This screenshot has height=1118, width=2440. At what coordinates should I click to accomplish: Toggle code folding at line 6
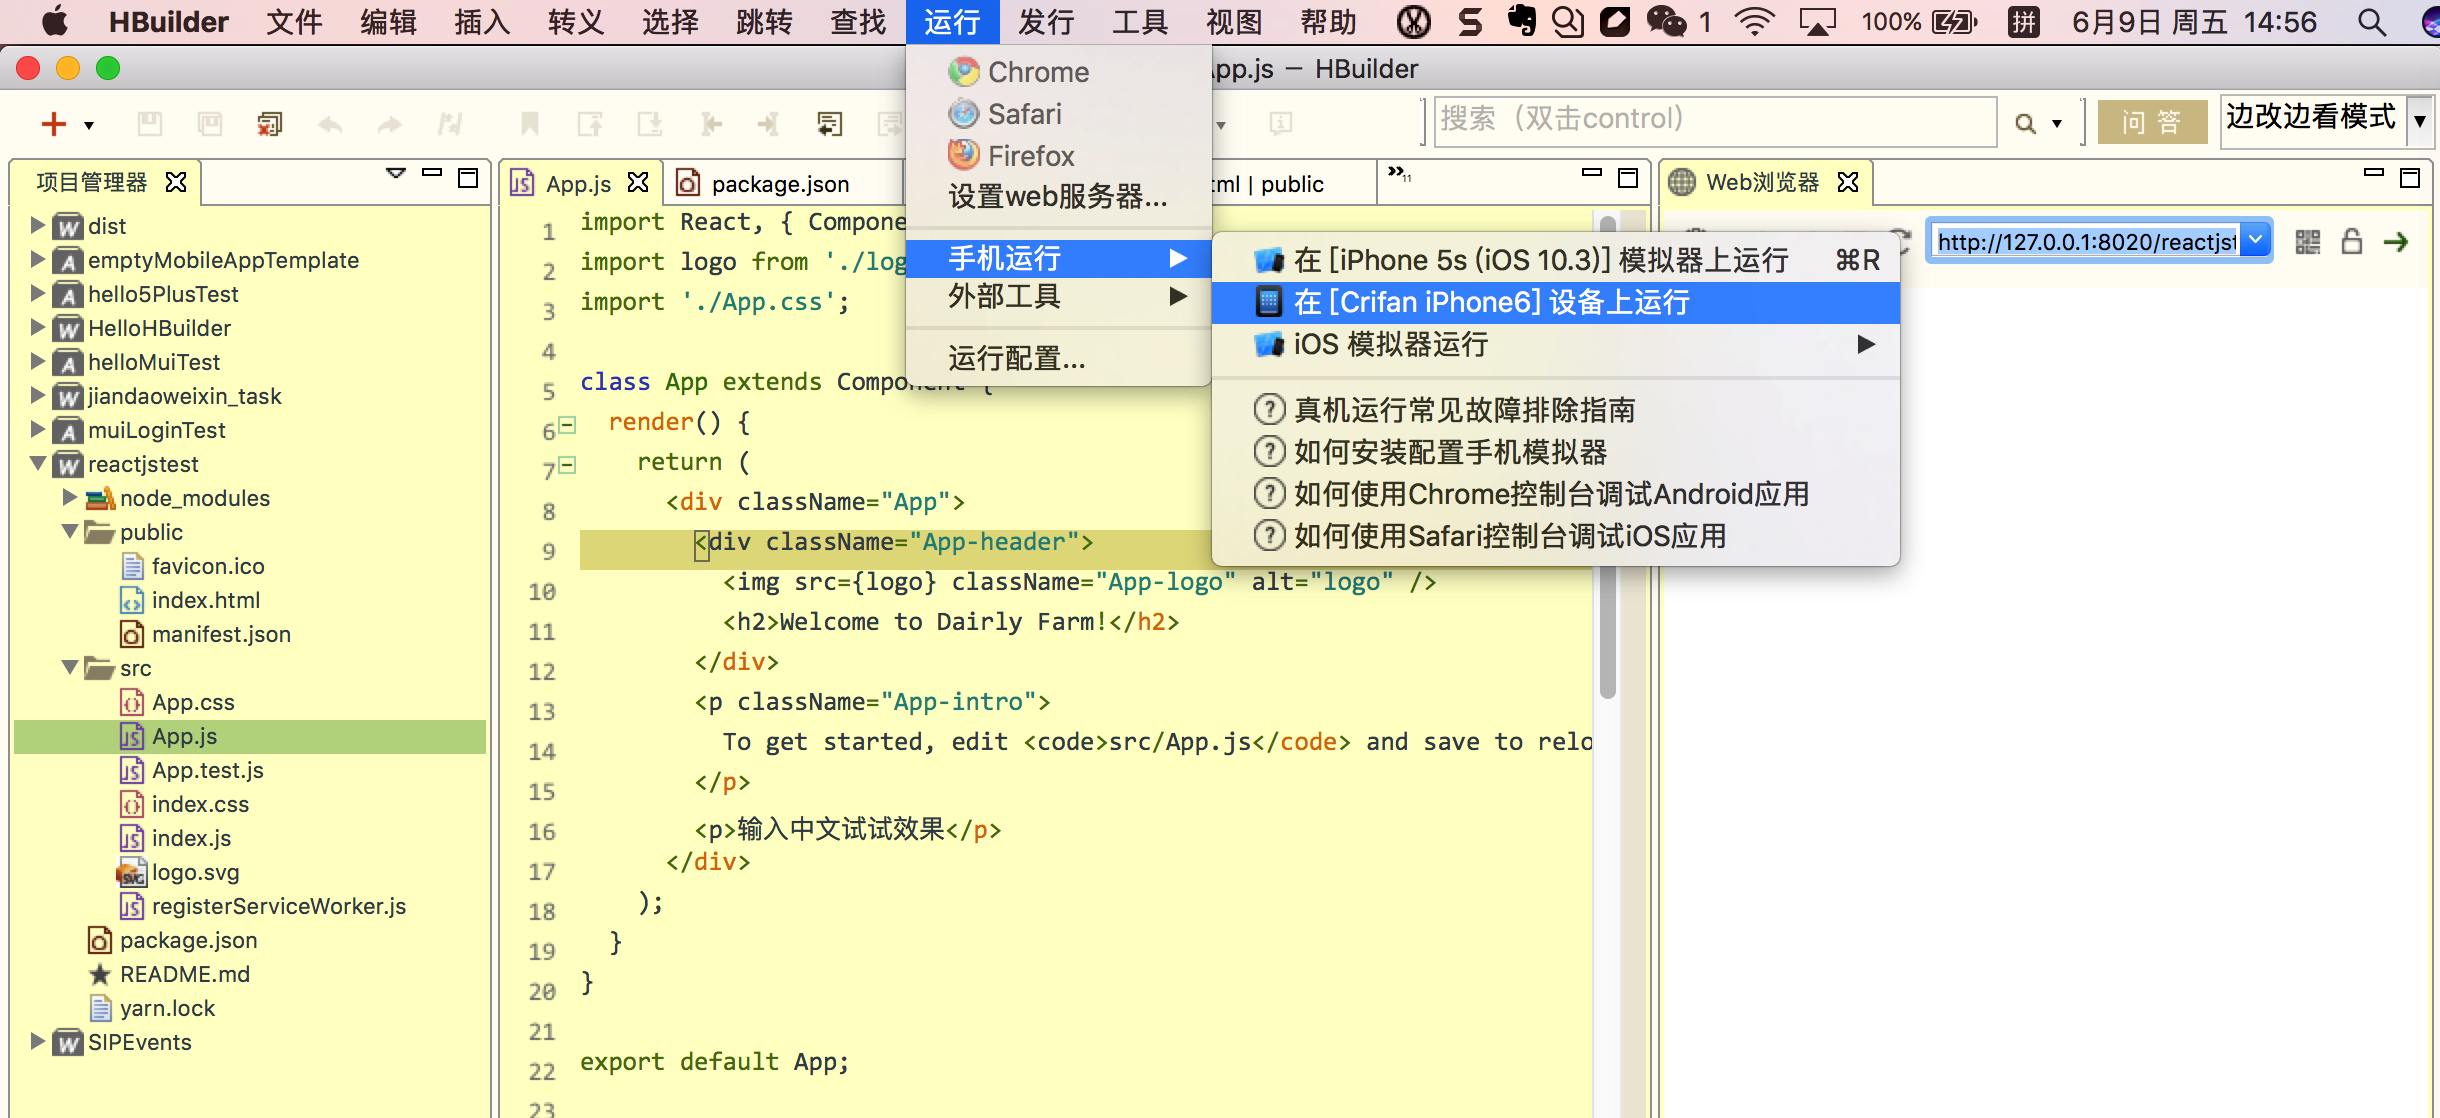click(x=567, y=425)
